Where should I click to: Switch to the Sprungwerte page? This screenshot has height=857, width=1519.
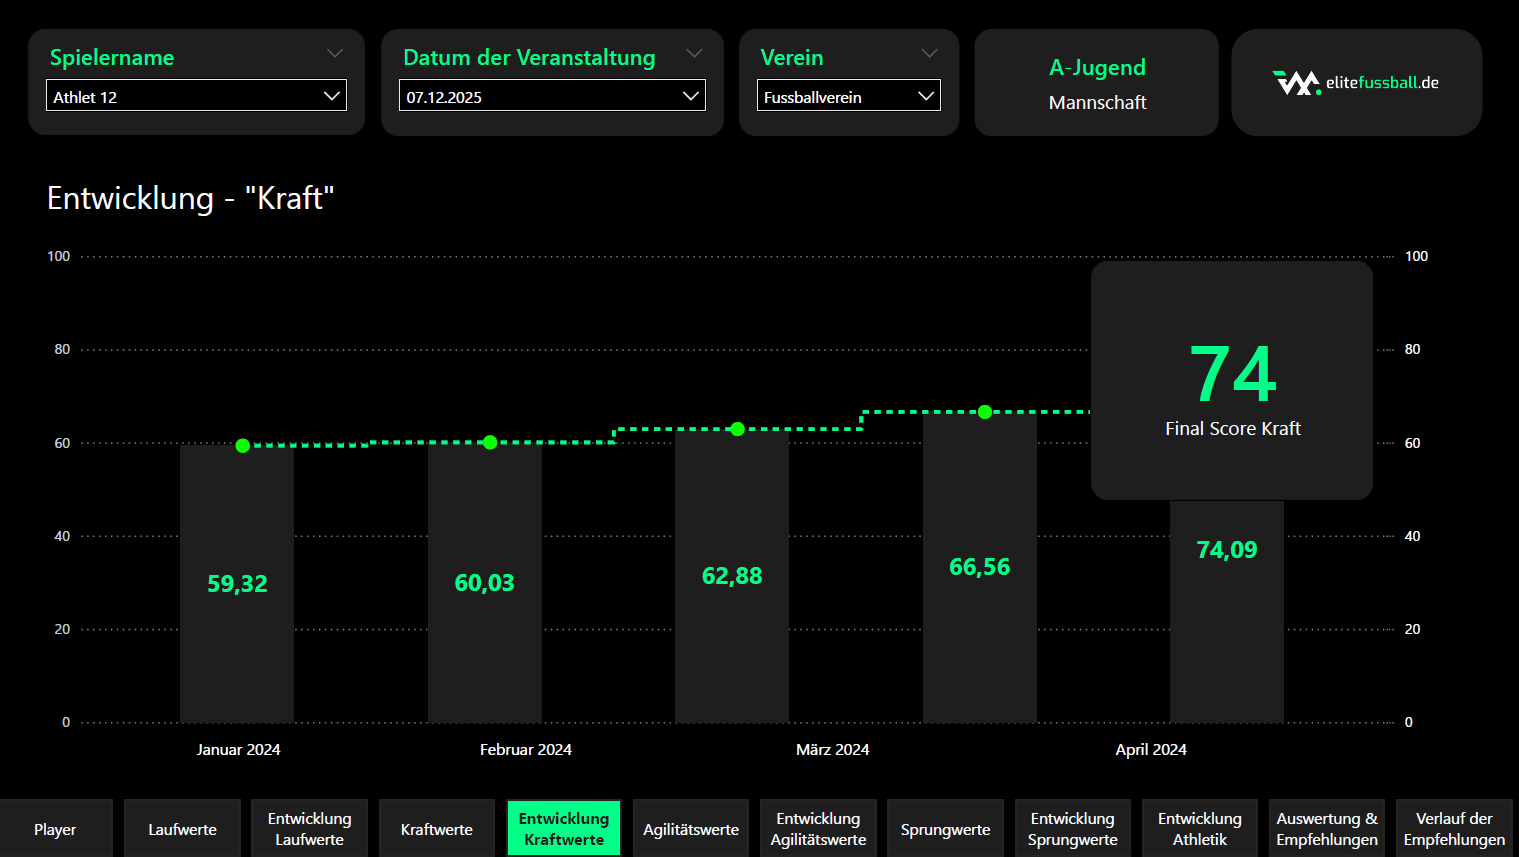(945, 829)
